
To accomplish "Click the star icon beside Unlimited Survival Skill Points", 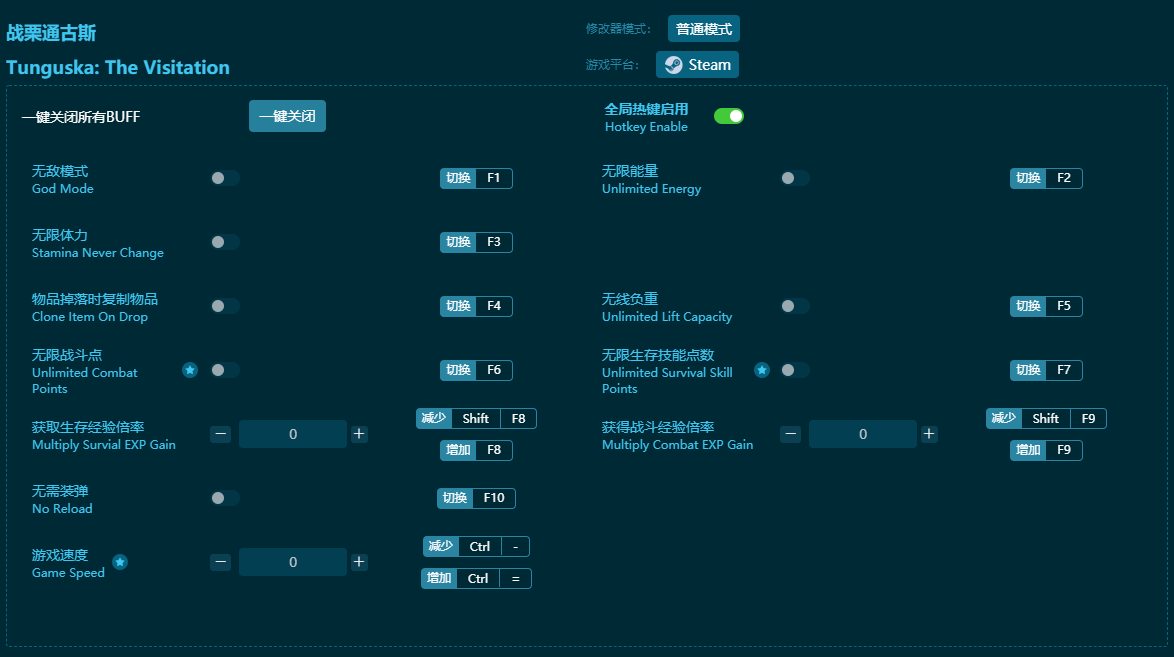I will 762,370.
